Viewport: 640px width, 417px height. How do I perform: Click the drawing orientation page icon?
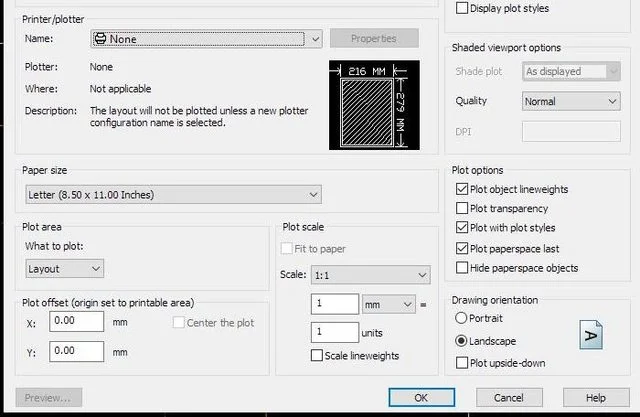click(x=591, y=335)
